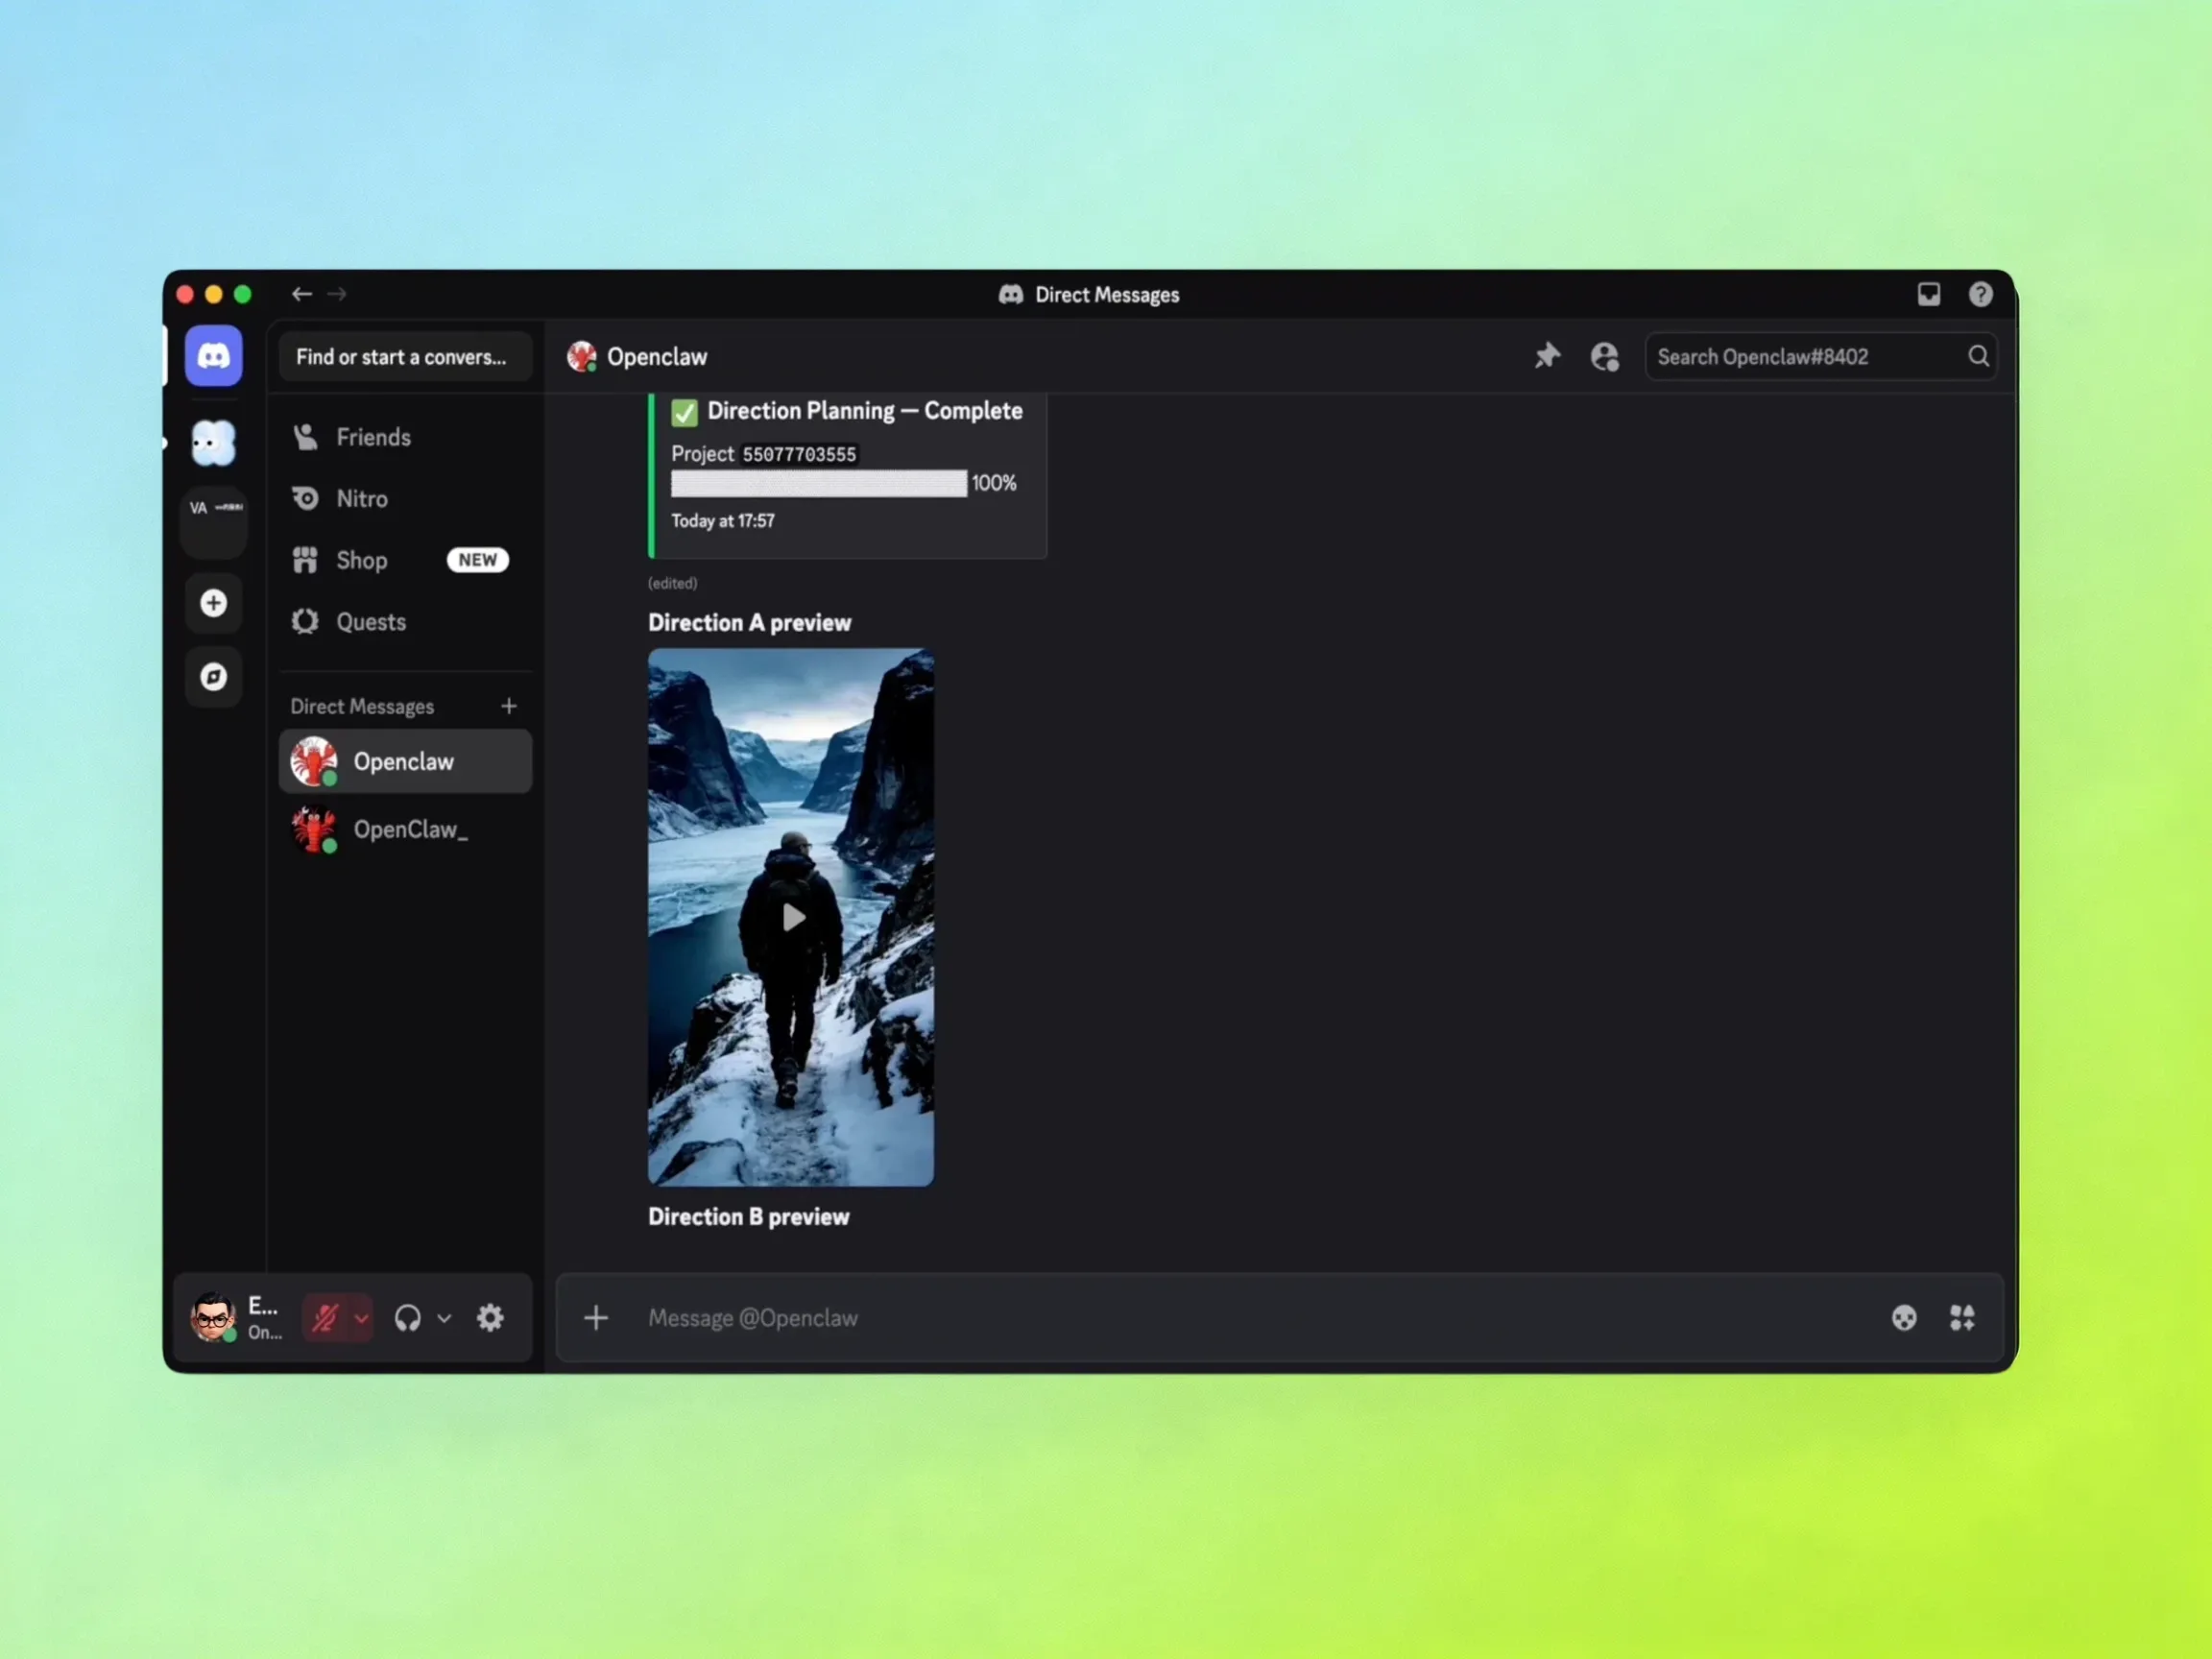Image resolution: width=2212 pixels, height=1659 pixels.
Task: Create a DM with the plus button
Action: pos(509,706)
